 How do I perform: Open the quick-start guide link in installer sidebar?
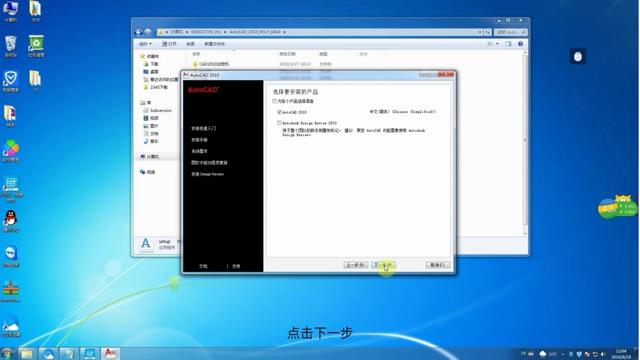click(x=204, y=128)
